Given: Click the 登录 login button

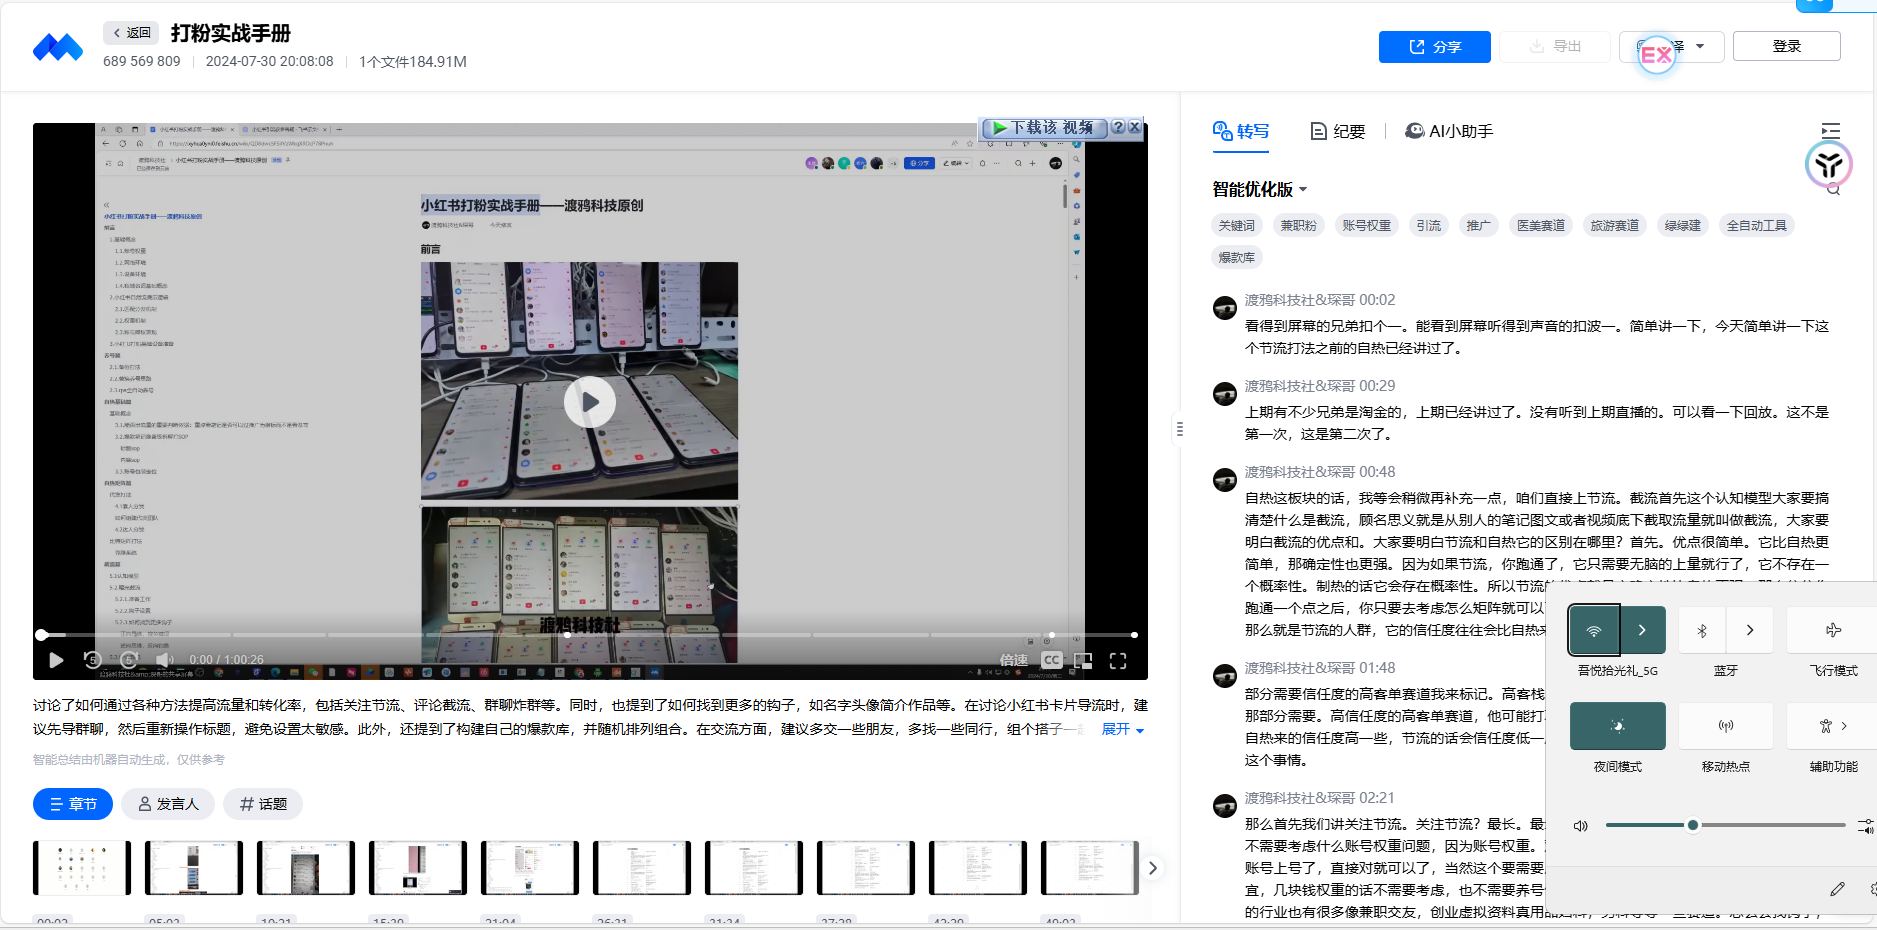Looking at the screenshot, I should point(1786,47).
